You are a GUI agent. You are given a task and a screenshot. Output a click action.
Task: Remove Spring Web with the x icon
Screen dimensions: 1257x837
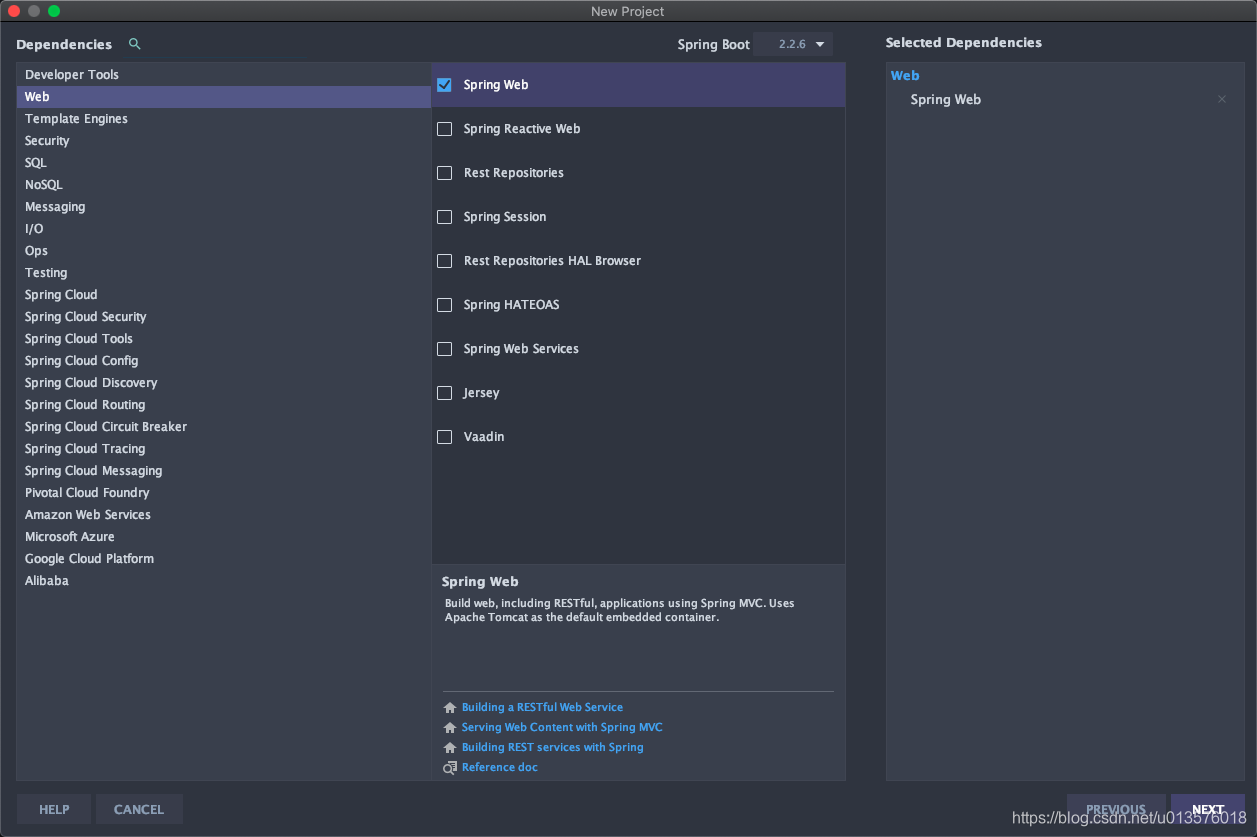pyautogui.click(x=1222, y=99)
